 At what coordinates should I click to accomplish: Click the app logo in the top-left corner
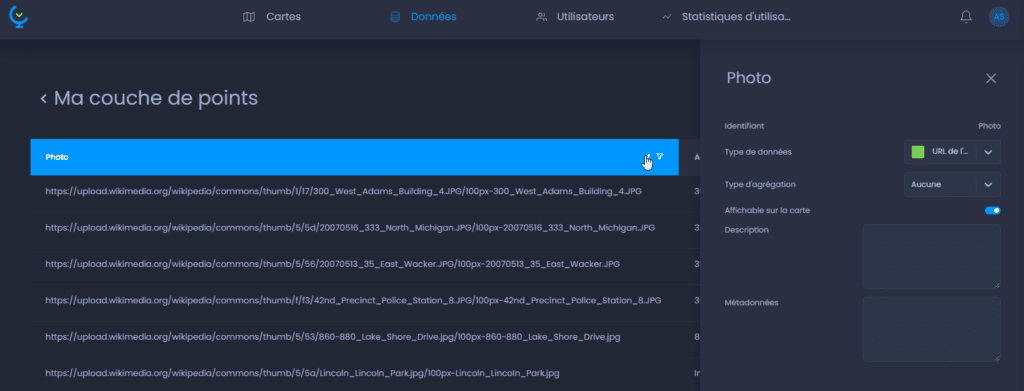(x=19, y=16)
